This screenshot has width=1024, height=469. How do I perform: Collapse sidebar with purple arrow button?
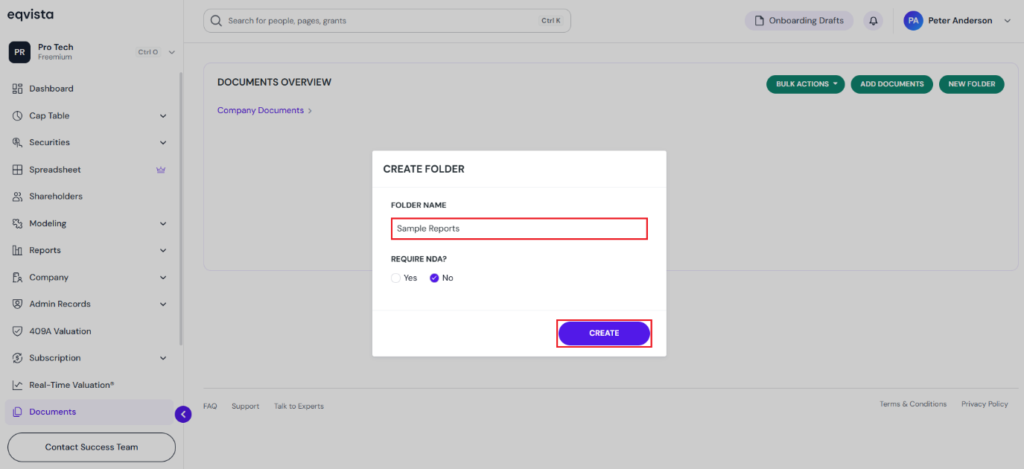click(x=184, y=414)
